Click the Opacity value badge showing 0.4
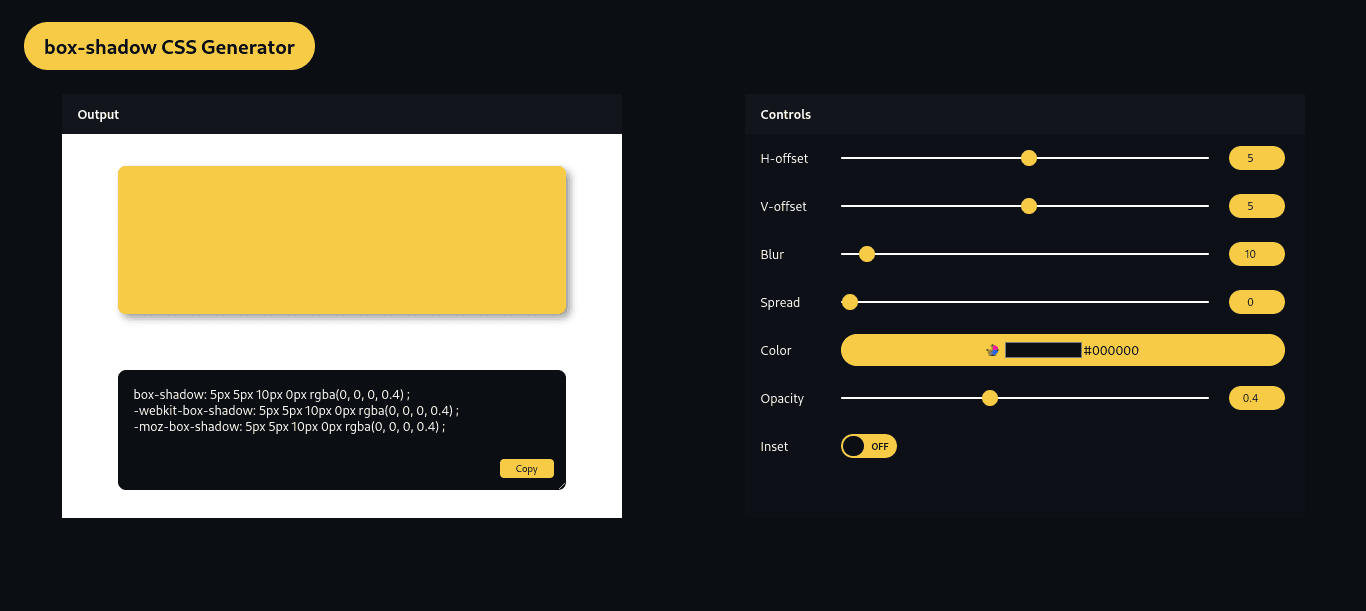This screenshot has height=611, width=1366. click(x=1256, y=398)
